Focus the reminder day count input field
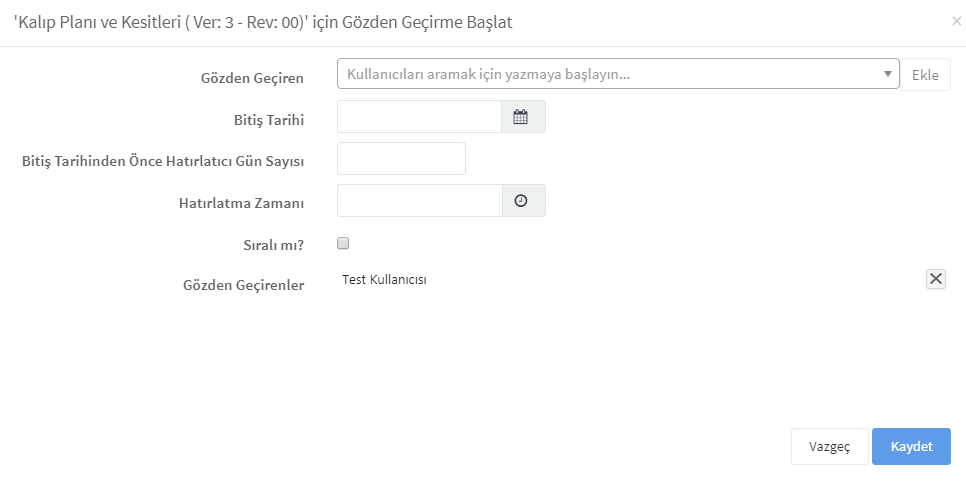The height and width of the screenshot is (487, 966). (x=401, y=158)
